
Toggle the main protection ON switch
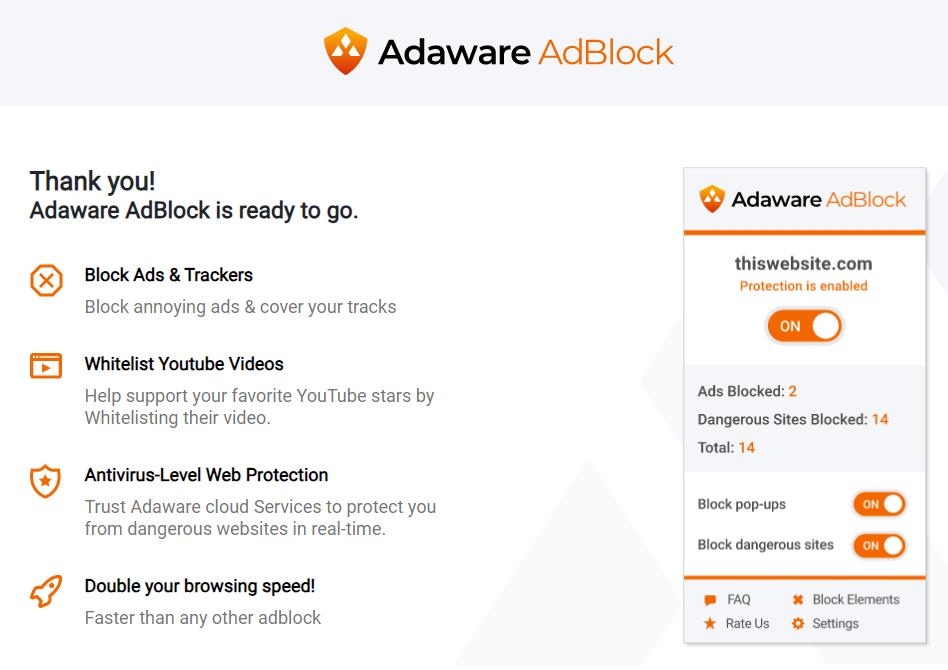(x=804, y=326)
